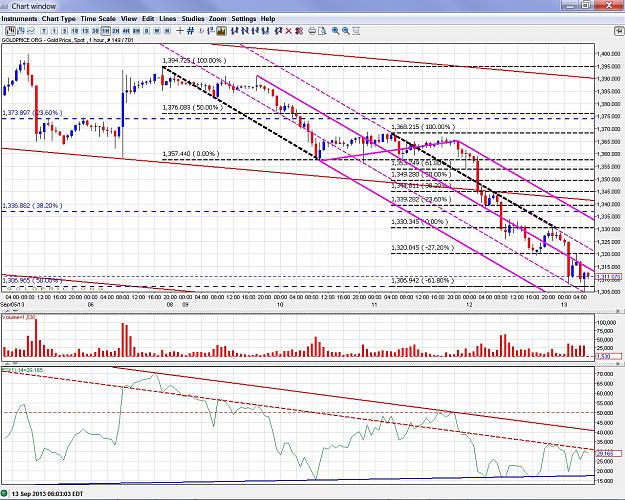Click the zoom in magnifier icon

pos(336,31)
